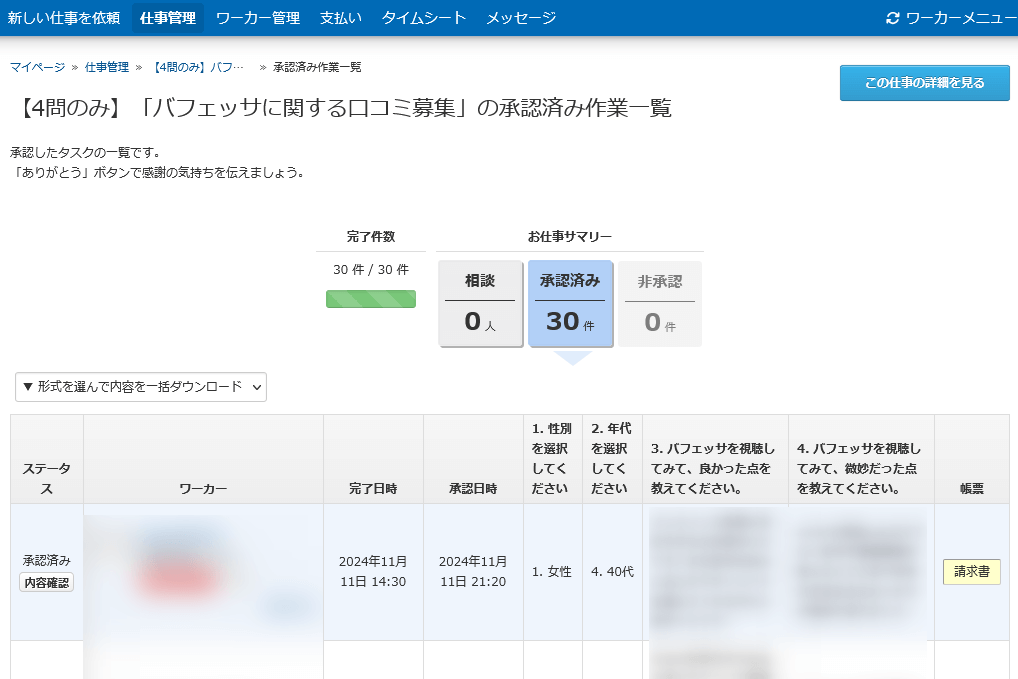Click the completion progress bar under 完了件数
Viewport: 1018px width, 679px height.
pos(371,299)
